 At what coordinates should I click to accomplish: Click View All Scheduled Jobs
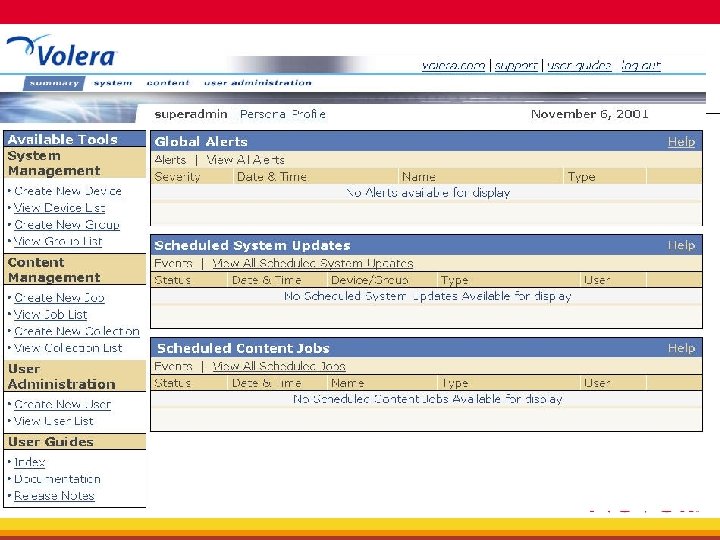(279, 366)
